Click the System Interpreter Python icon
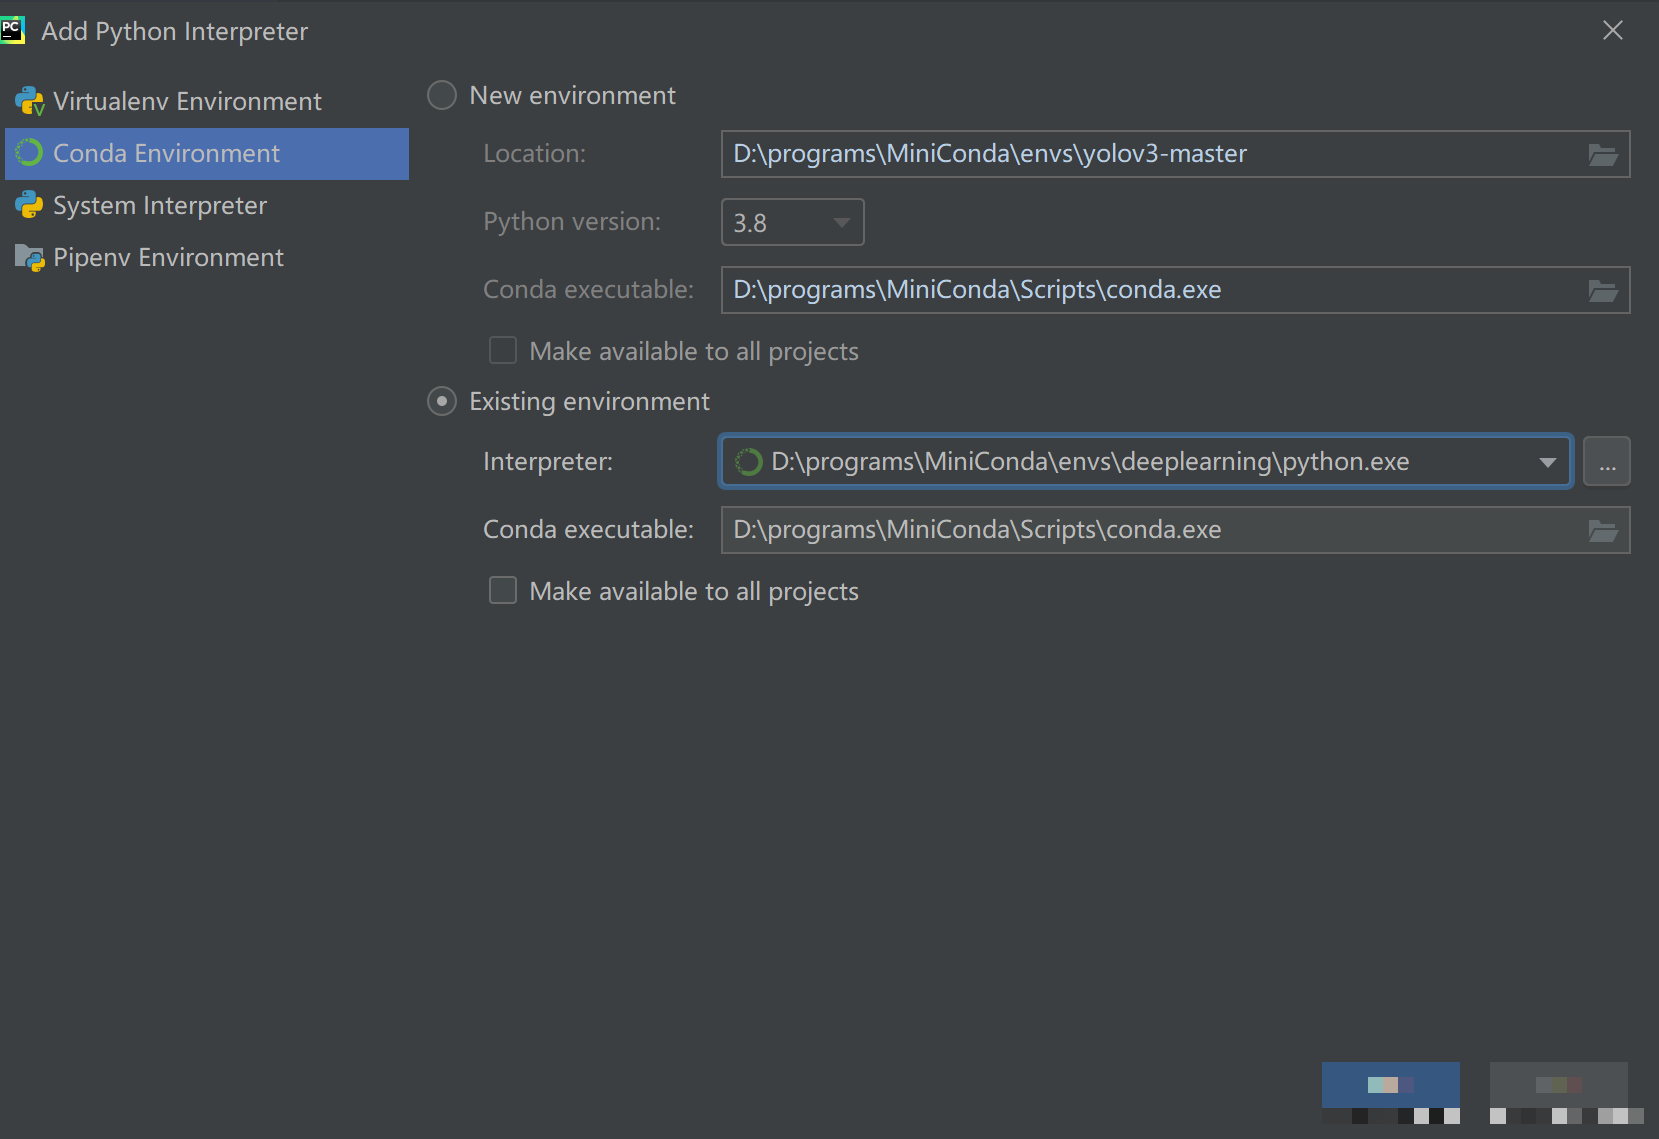Image resolution: width=1659 pixels, height=1139 pixels. 29,206
